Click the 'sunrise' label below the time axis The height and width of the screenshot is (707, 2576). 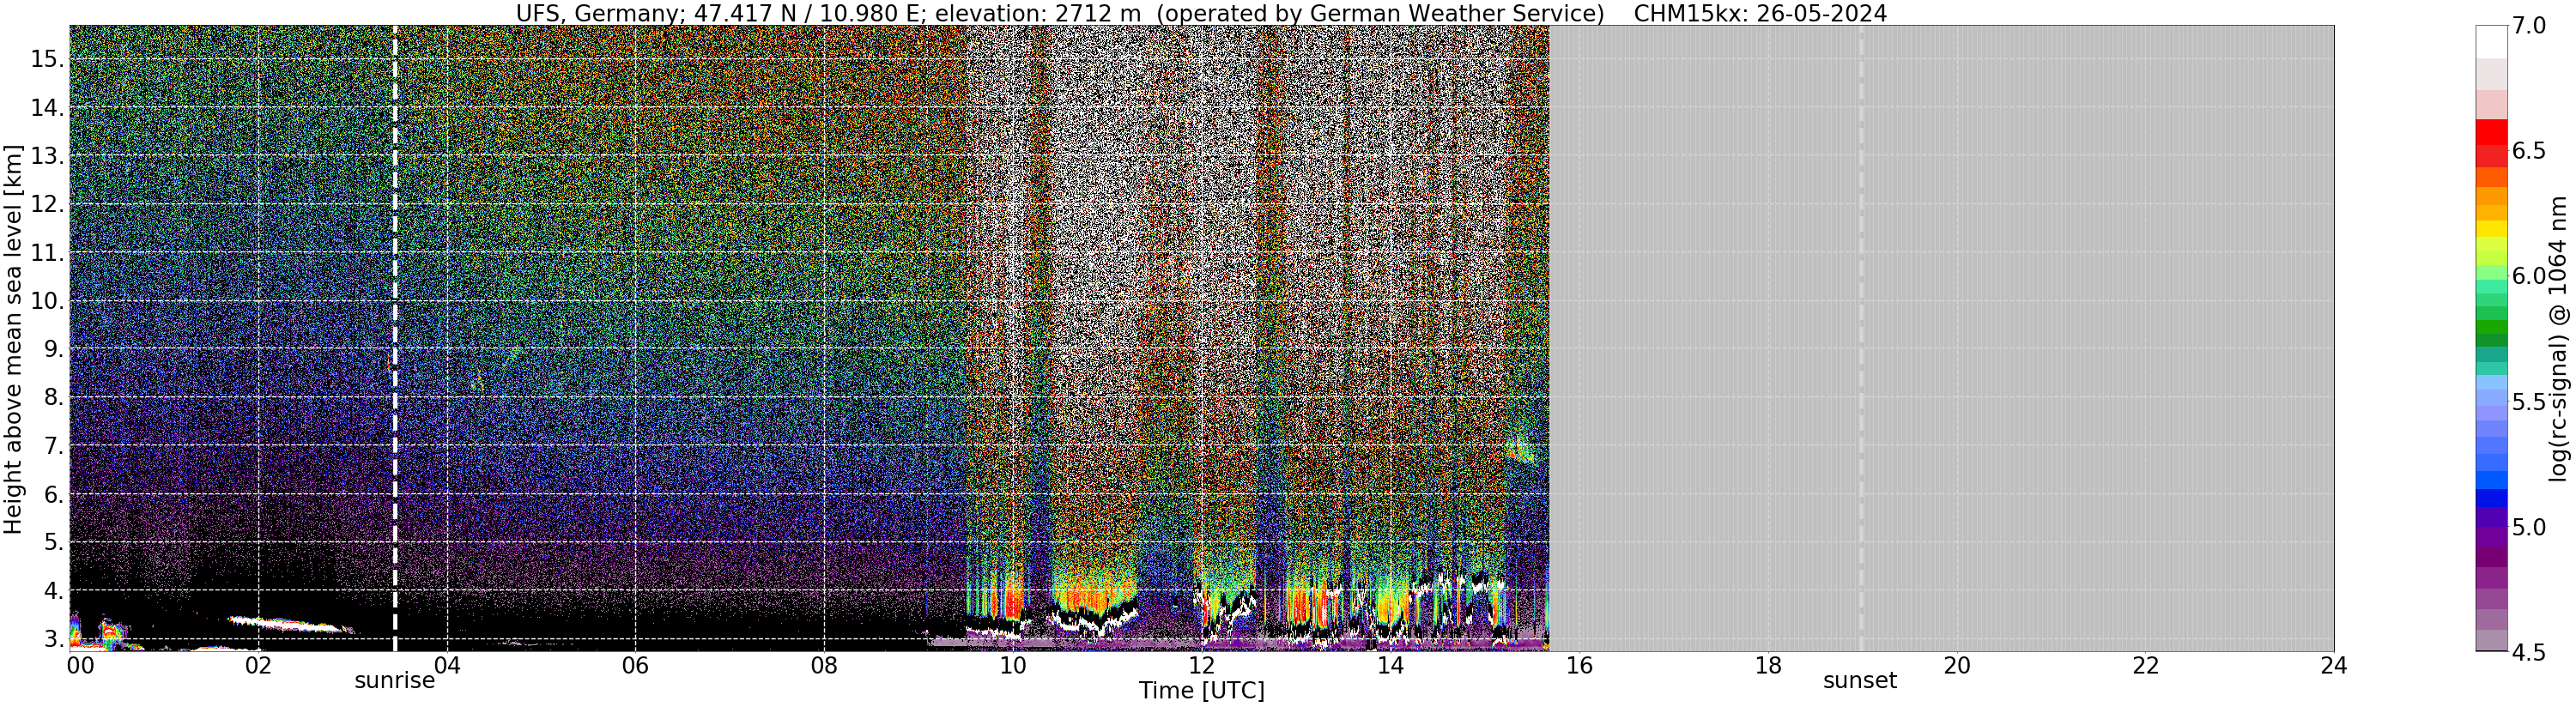click(x=395, y=681)
